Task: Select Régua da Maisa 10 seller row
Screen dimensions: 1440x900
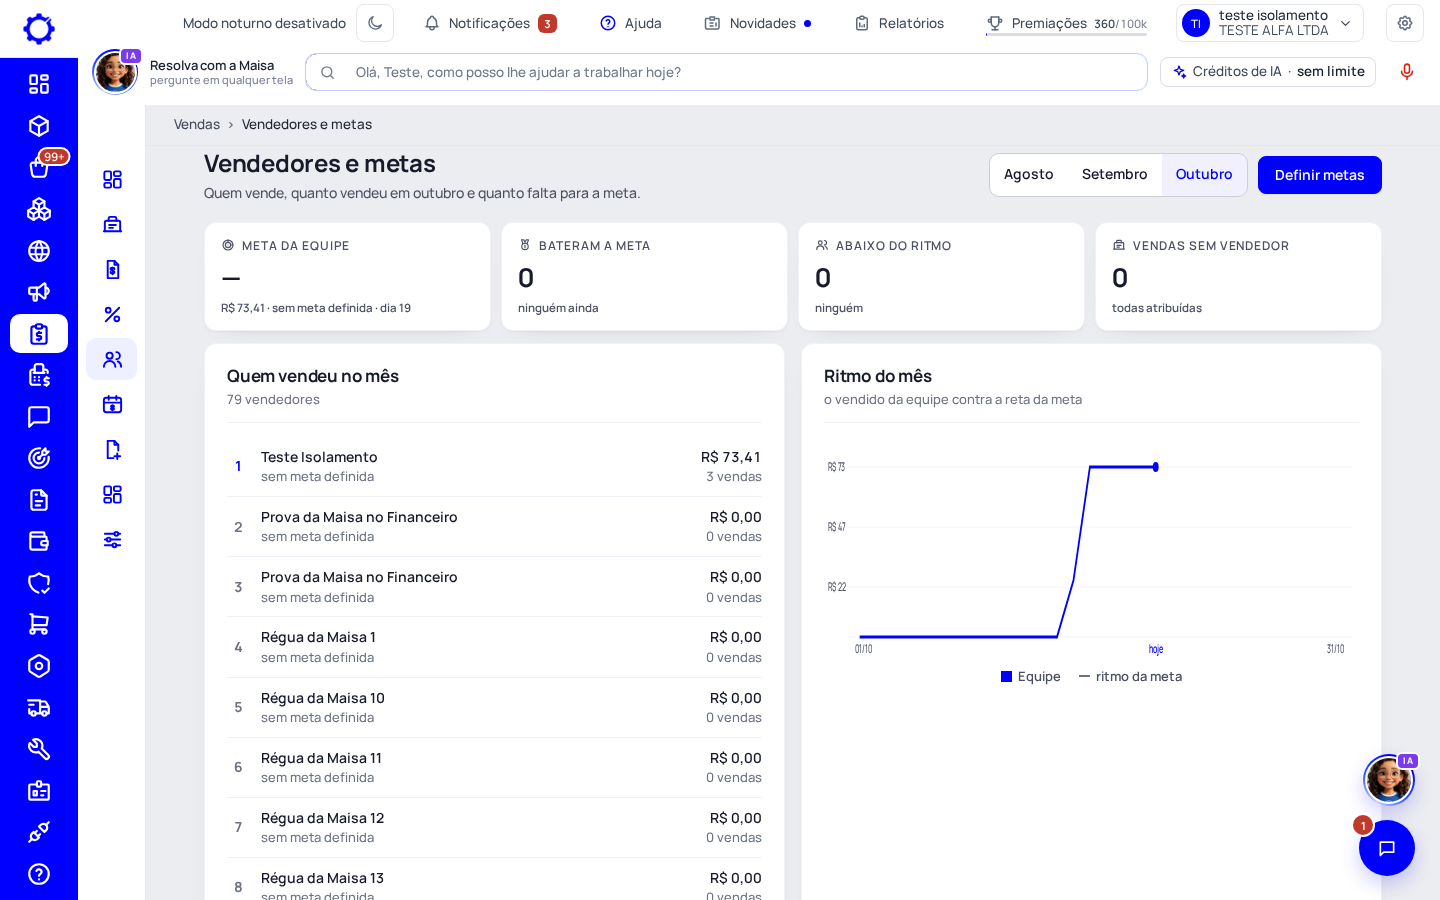Action: (494, 707)
